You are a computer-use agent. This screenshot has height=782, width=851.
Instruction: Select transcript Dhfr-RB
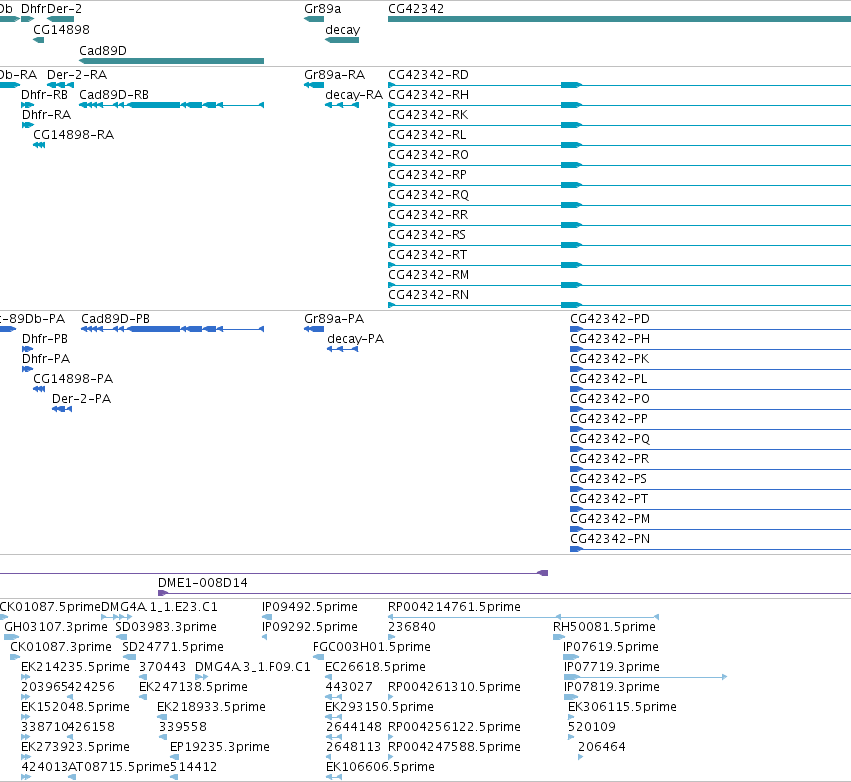[x=45, y=95]
